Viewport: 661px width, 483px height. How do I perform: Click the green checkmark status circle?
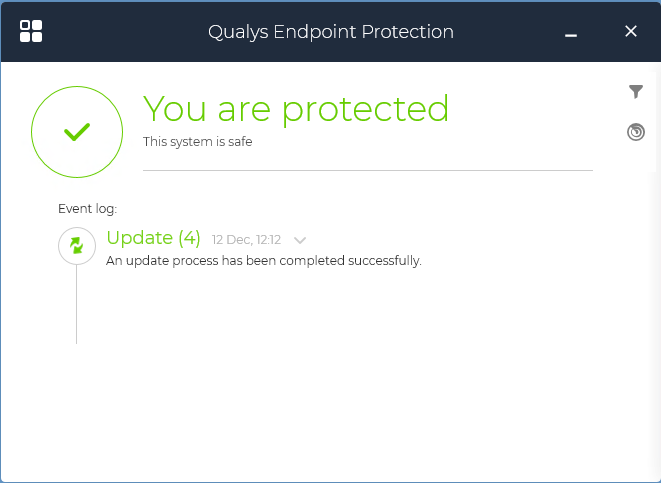click(77, 132)
